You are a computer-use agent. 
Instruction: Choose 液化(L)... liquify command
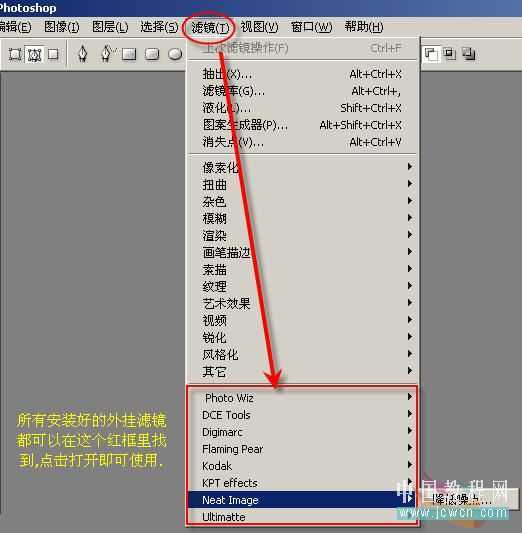coord(302,108)
